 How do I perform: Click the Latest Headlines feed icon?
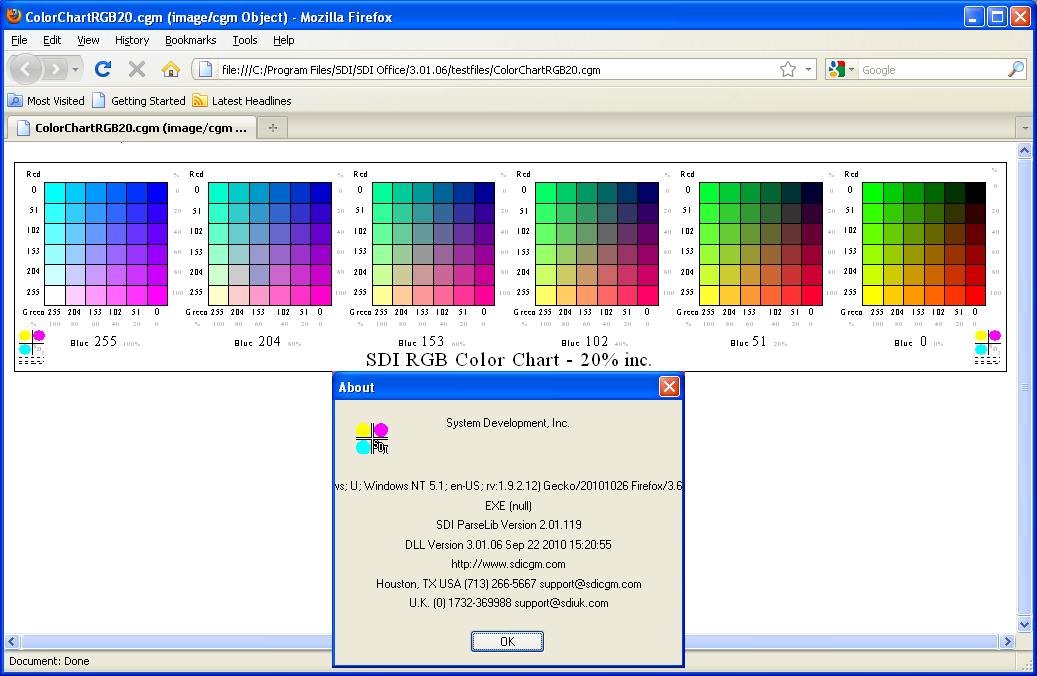click(202, 100)
